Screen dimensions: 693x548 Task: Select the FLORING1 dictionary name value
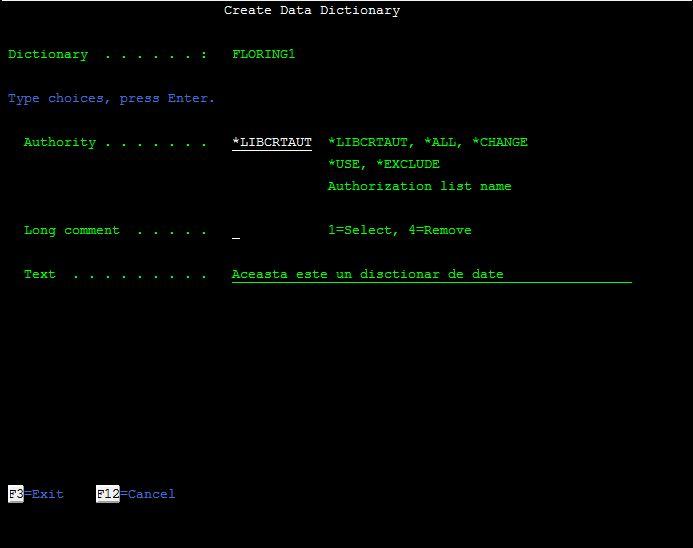(x=263, y=55)
